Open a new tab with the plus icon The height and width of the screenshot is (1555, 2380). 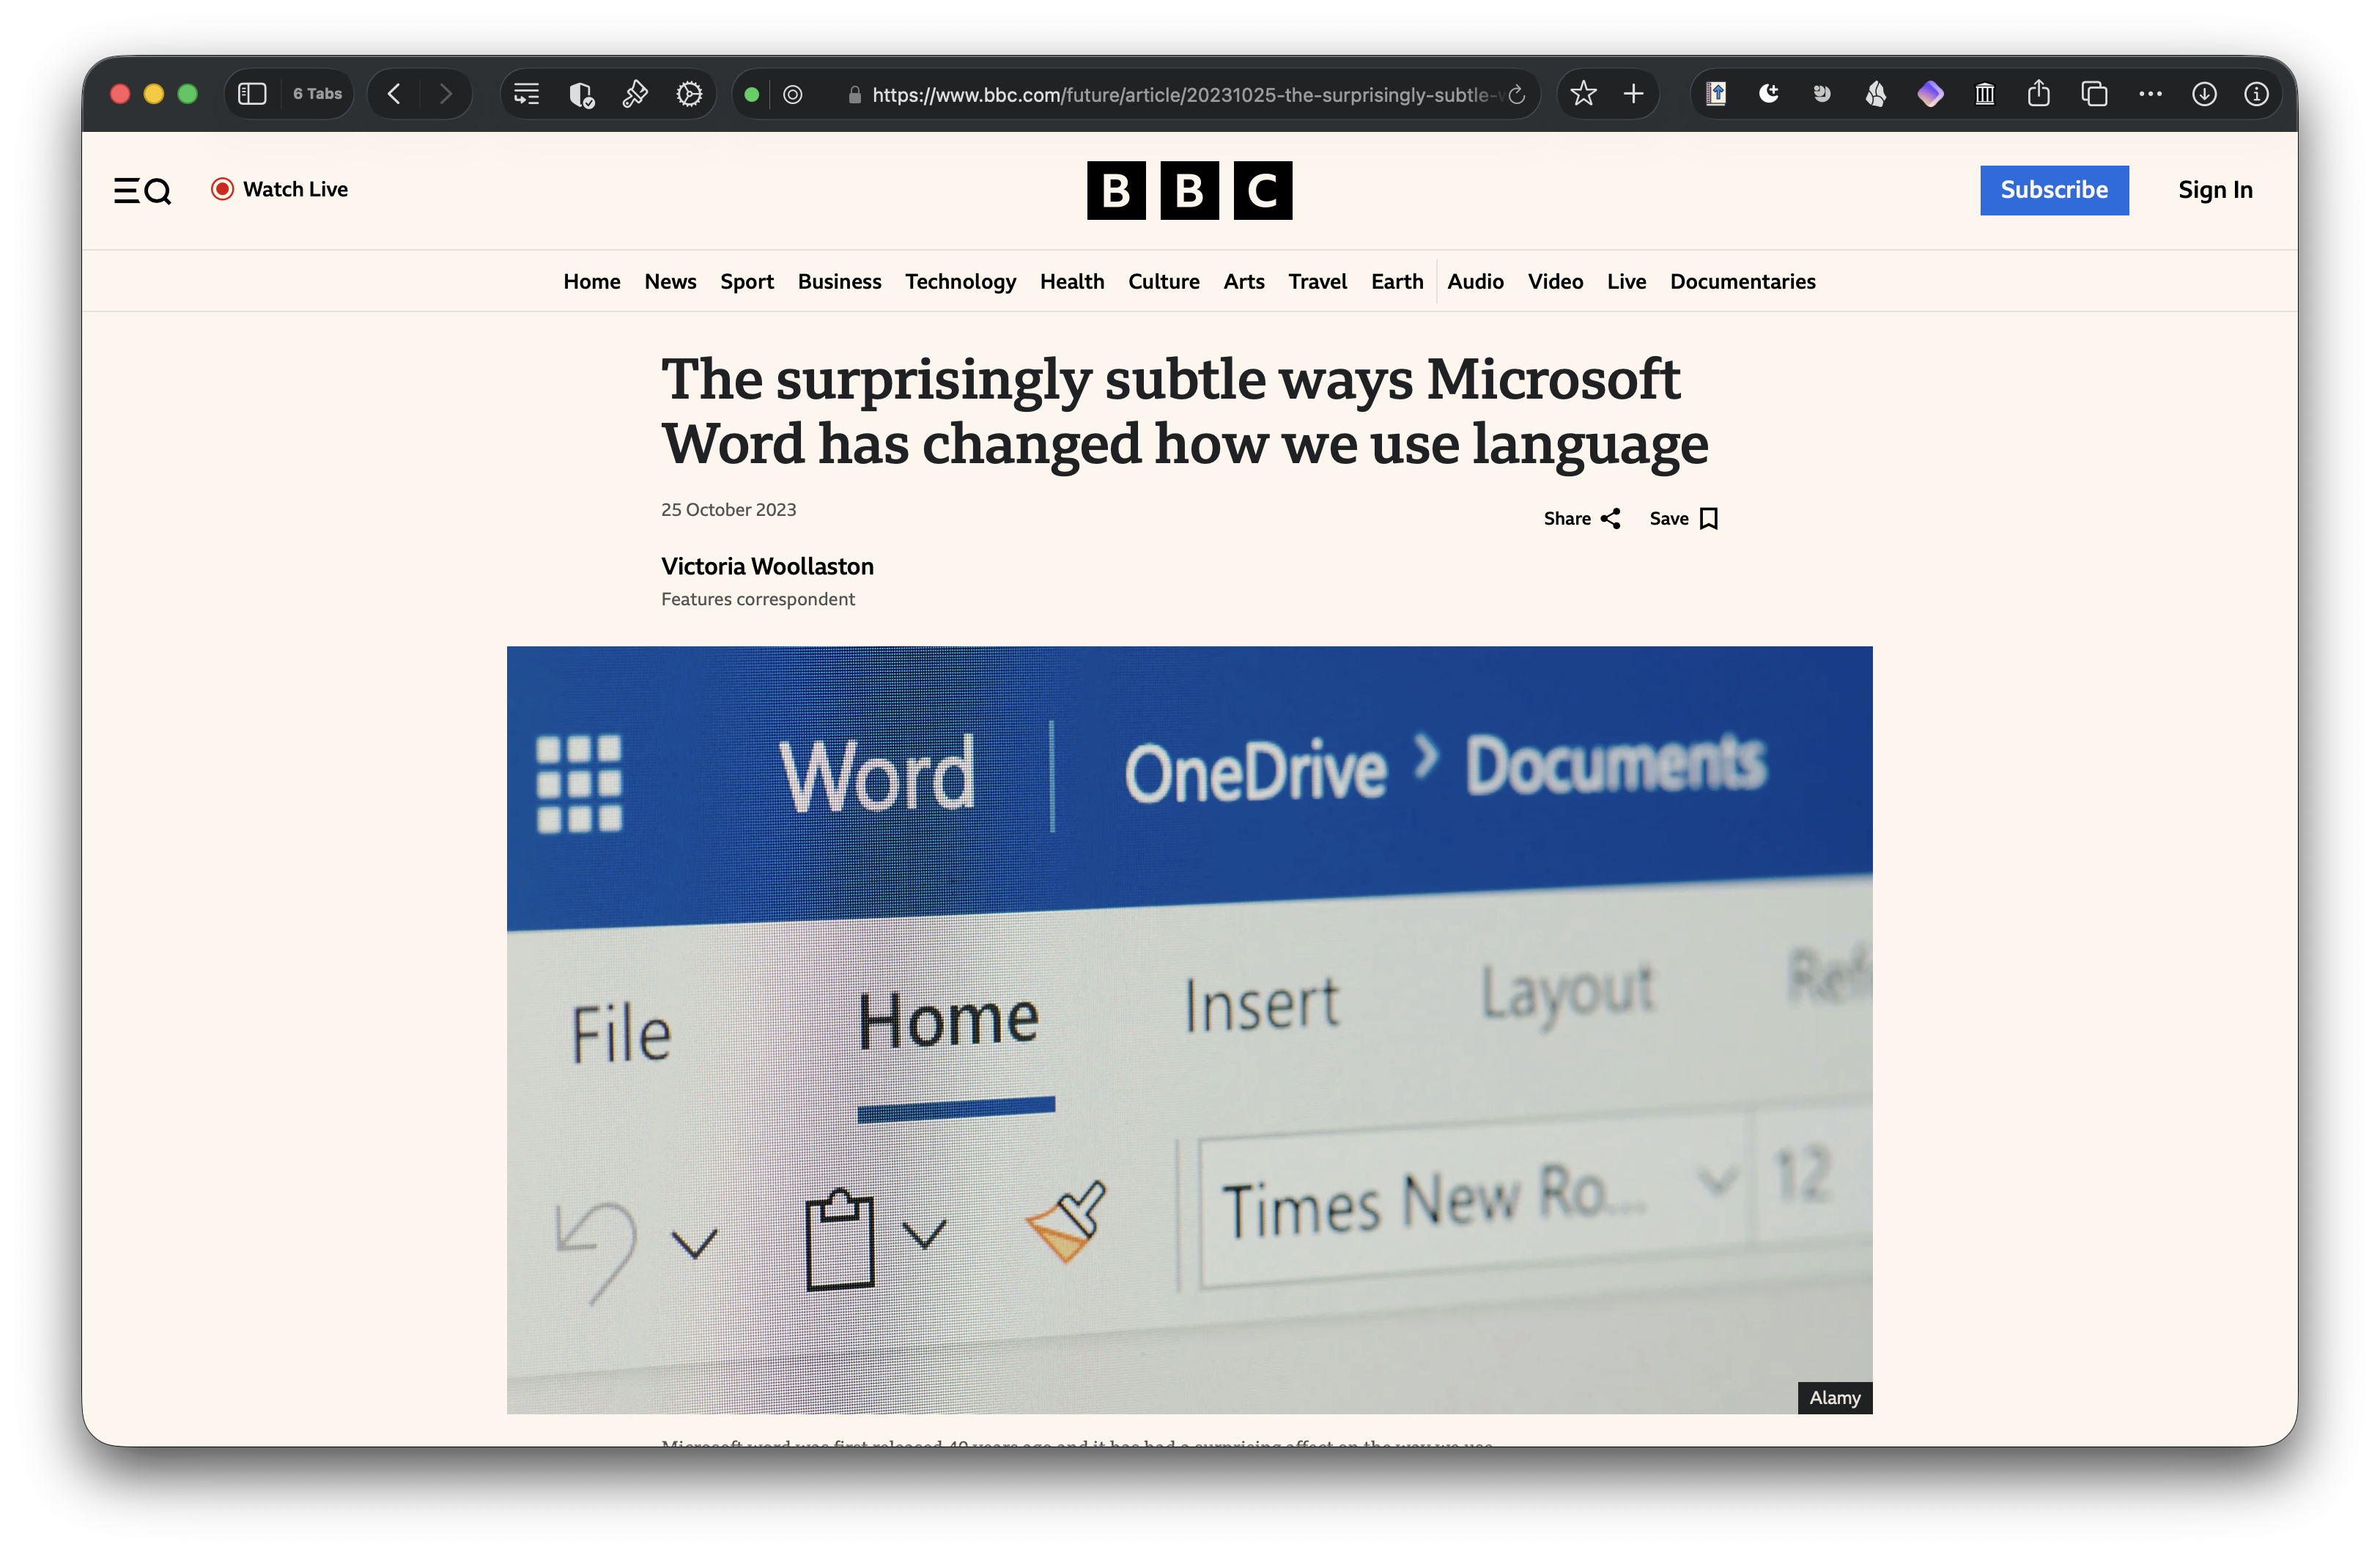tap(1634, 94)
